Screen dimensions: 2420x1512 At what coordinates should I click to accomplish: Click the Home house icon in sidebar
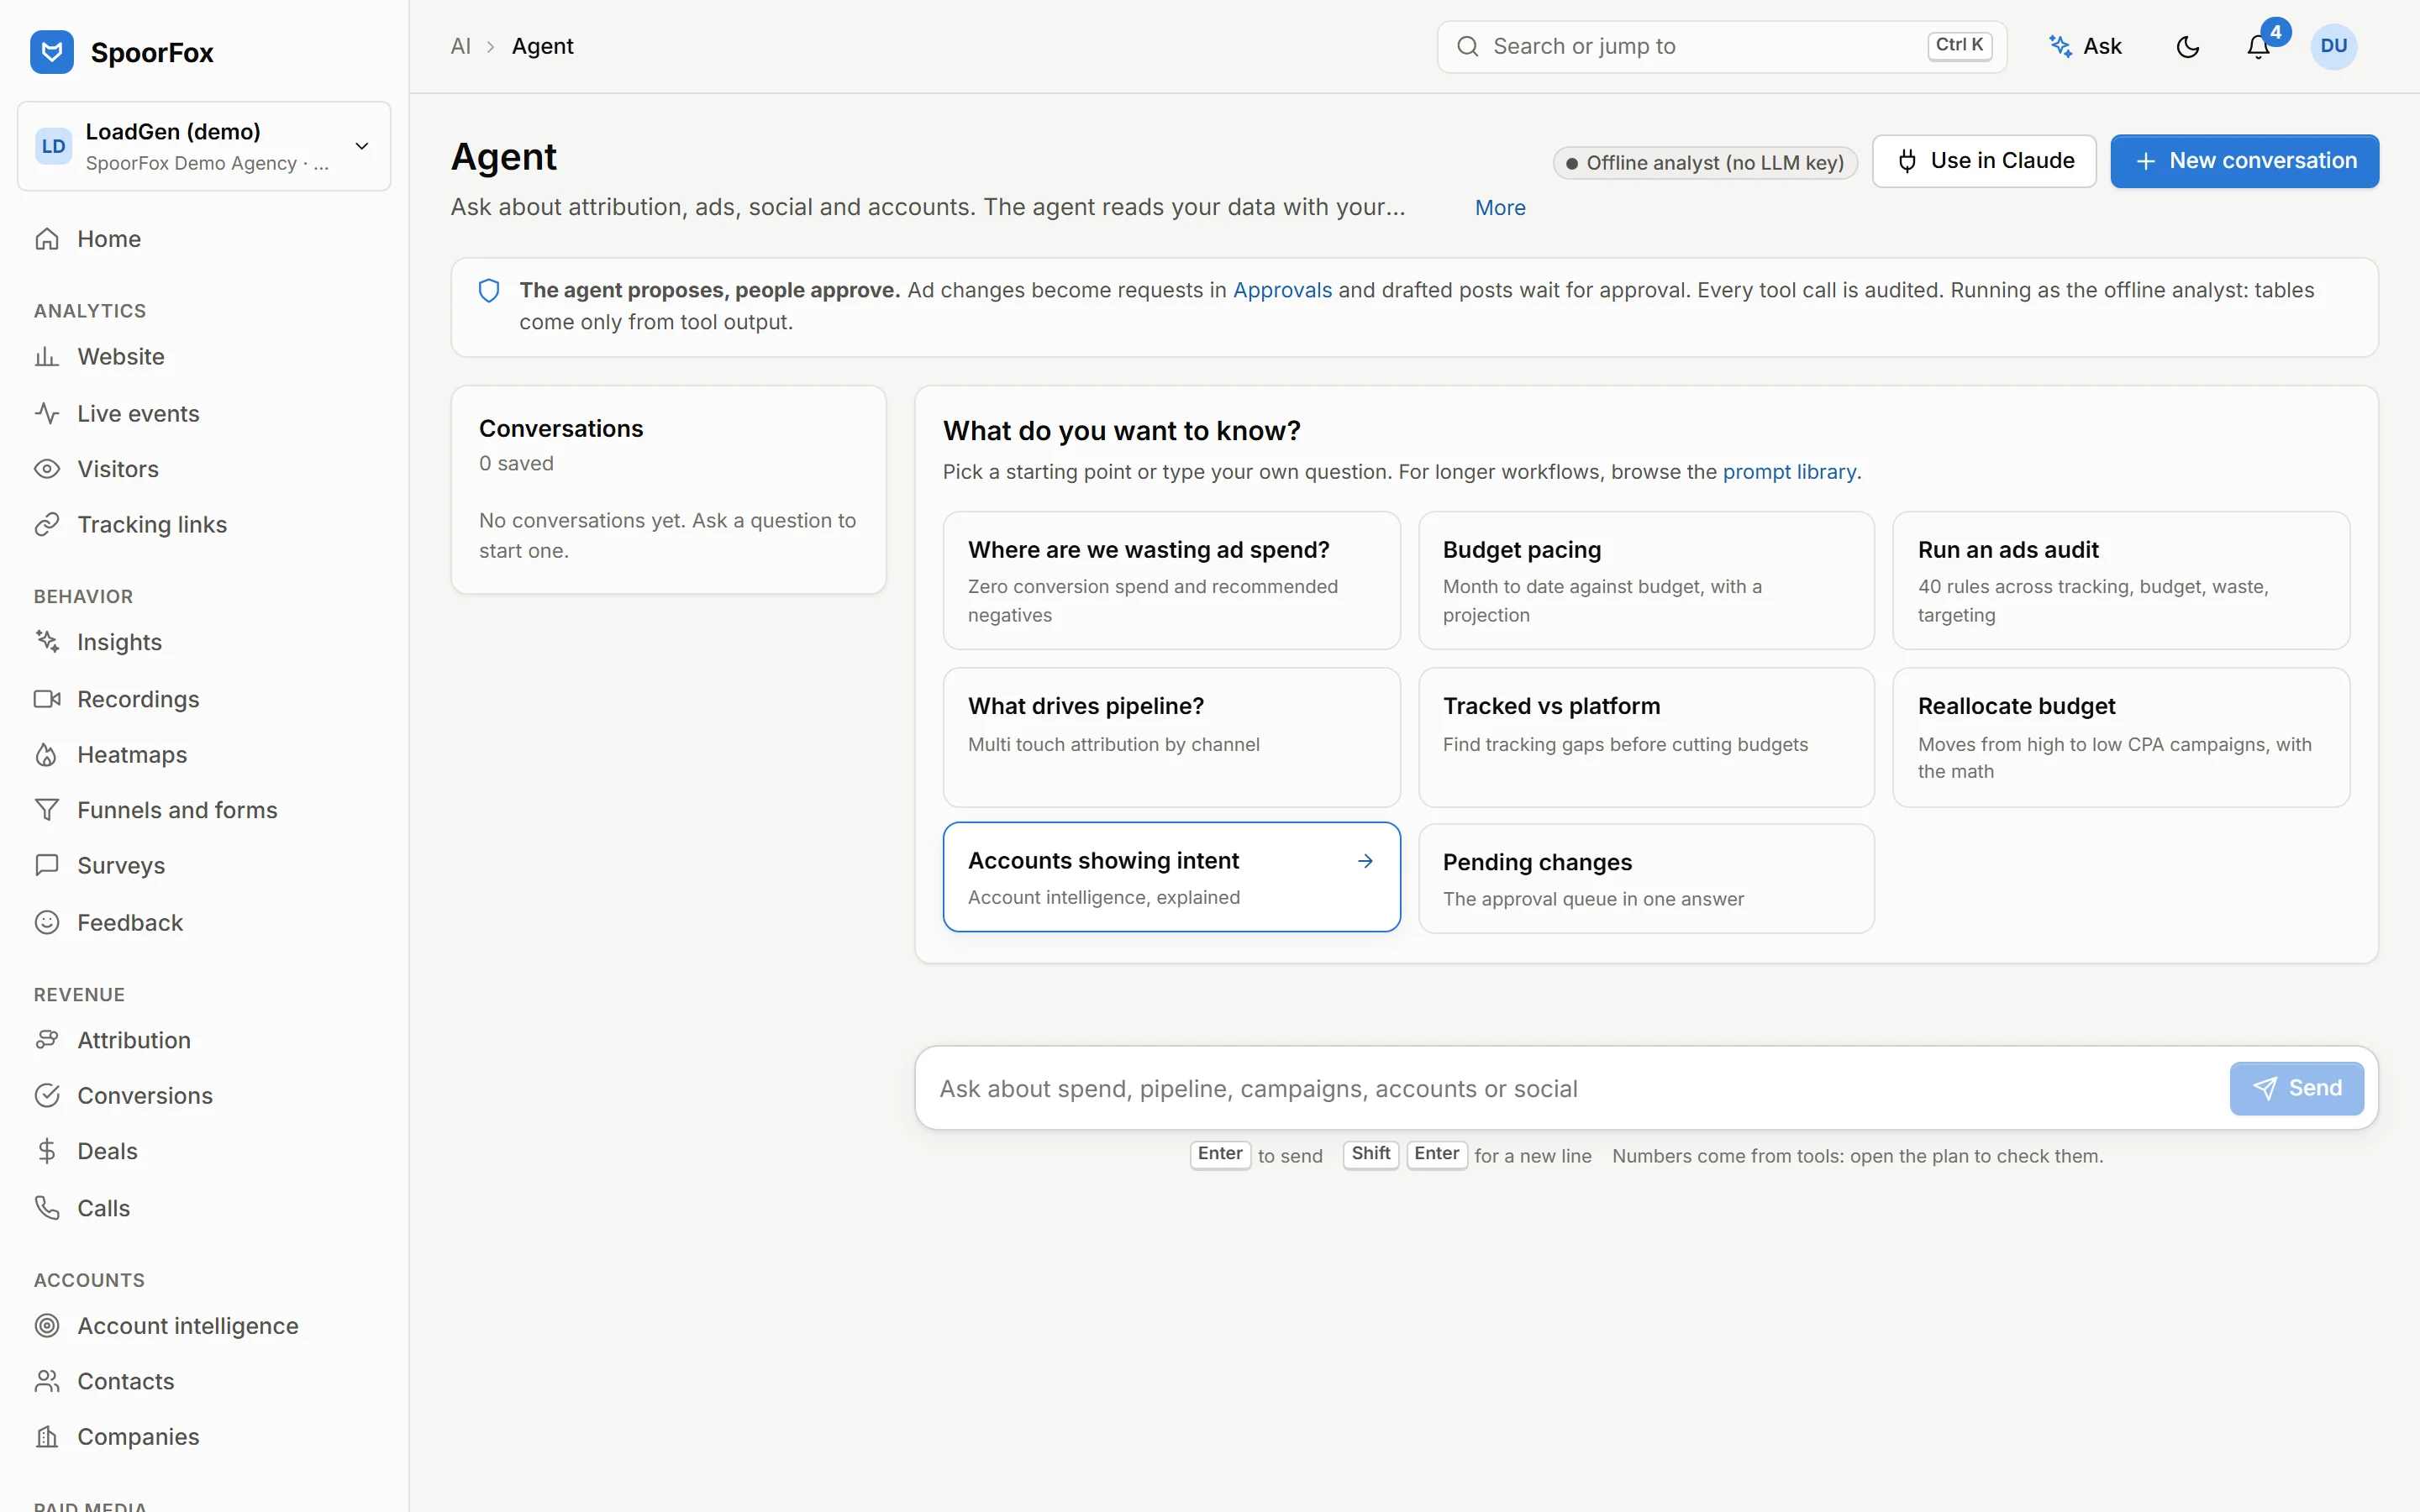pyautogui.click(x=47, y=239)
